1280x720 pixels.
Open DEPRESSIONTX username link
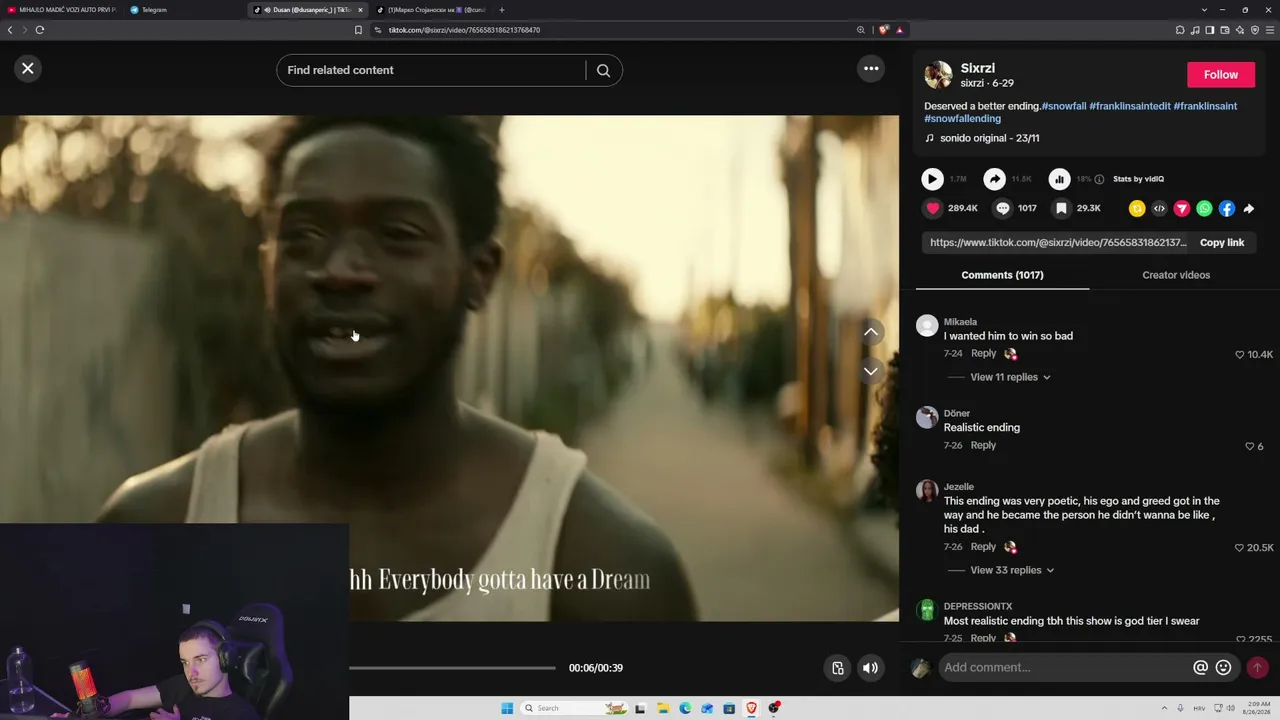(x=978, y=606)
